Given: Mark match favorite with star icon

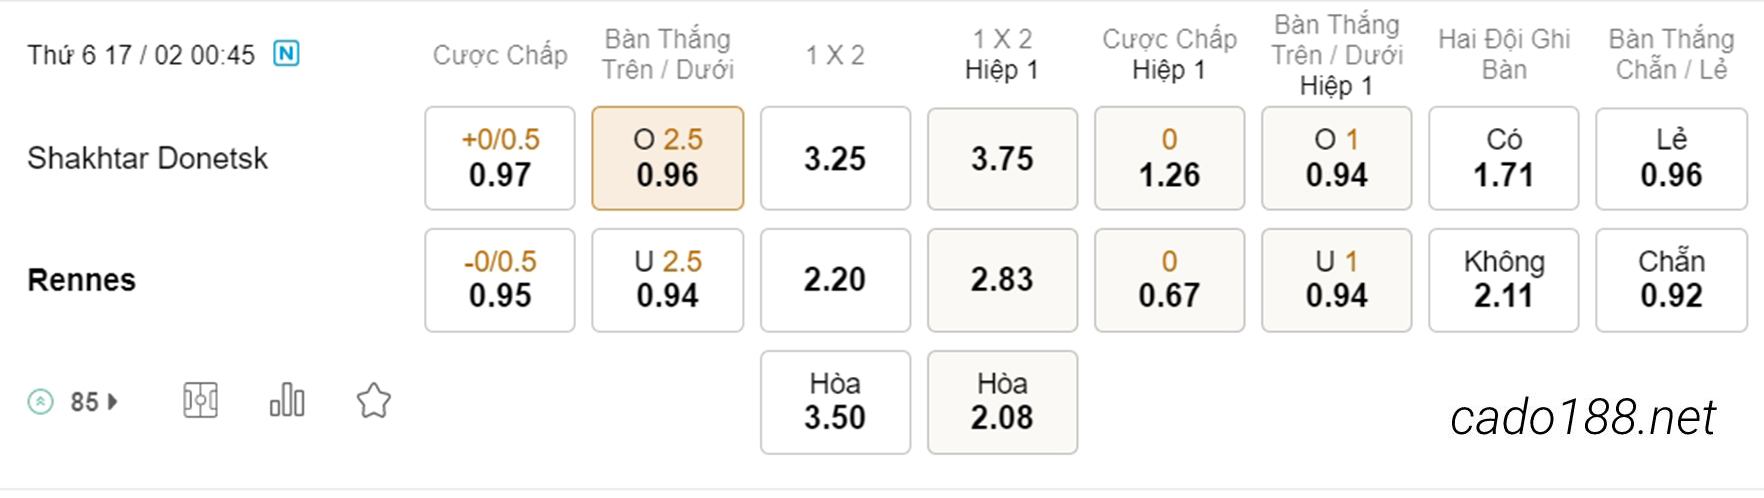Looking at the screenshot, I should pos(374,401).
